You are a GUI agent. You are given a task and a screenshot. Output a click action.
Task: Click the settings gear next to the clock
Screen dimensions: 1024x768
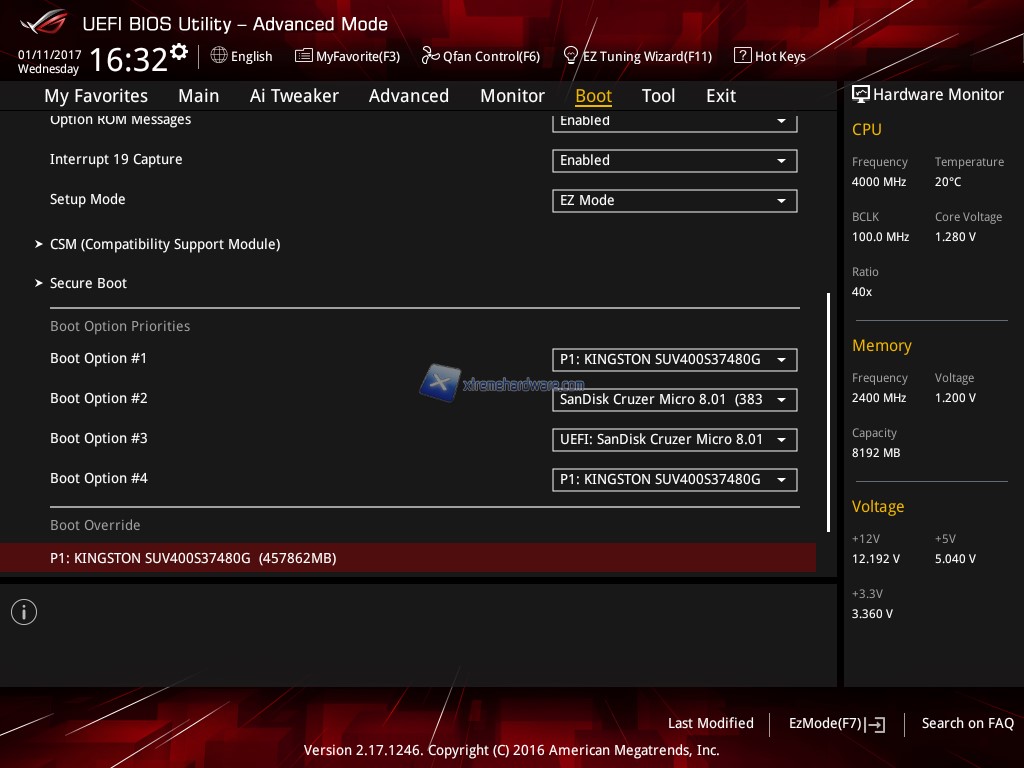[x=179, y=52]
